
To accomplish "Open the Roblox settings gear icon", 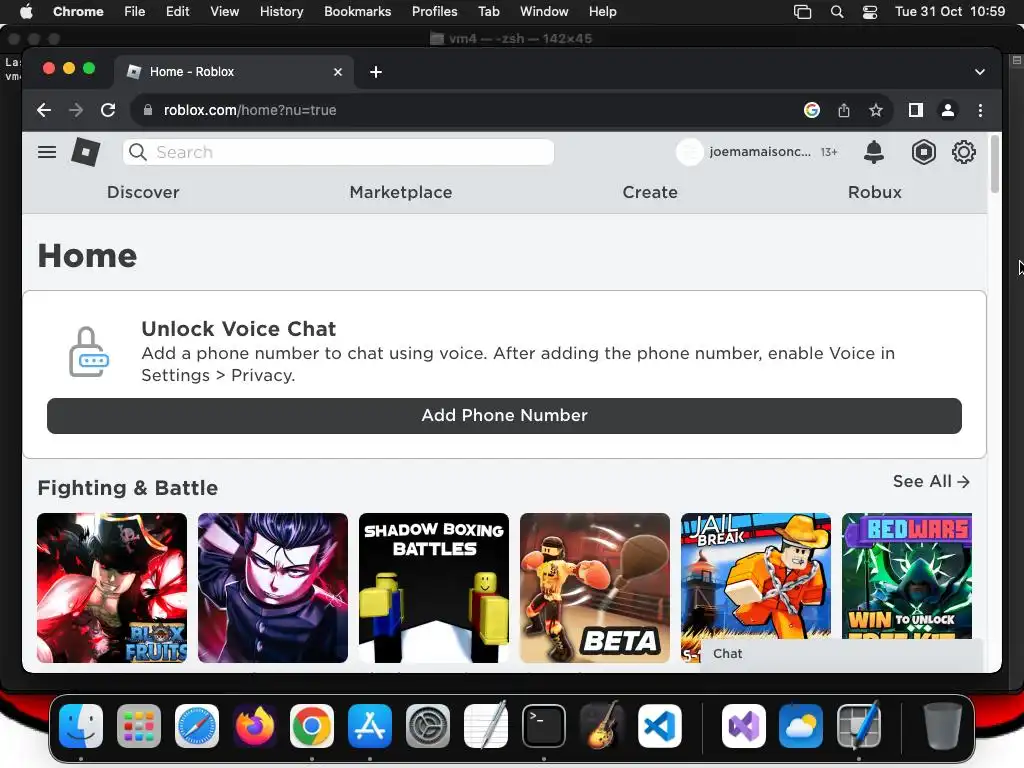I will tap(963, 152).
